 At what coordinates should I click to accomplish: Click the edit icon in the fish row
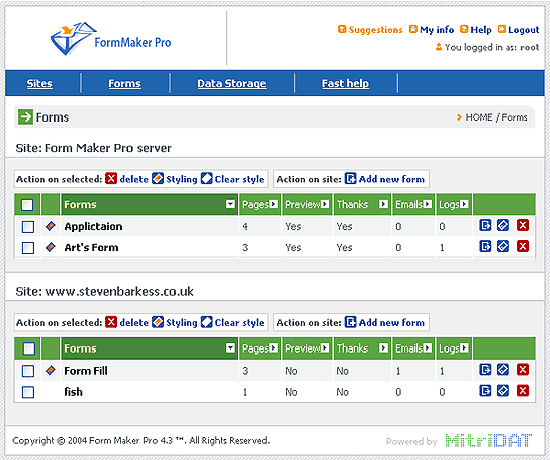[485, 391]
